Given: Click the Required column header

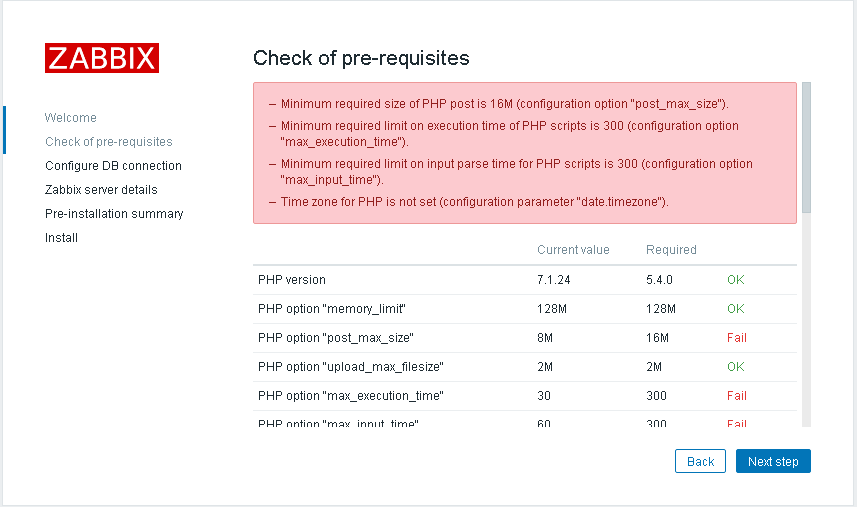Looking at the screenshot, I should click(671, 250).
